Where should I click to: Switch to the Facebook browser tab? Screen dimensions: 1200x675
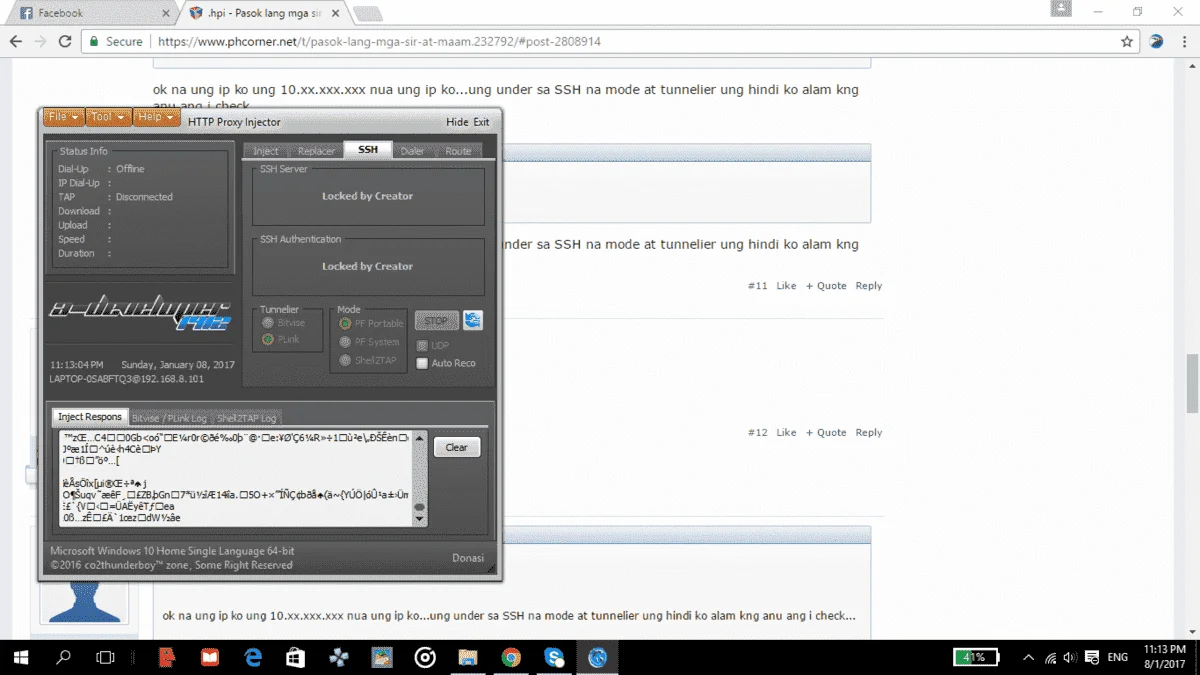pyautogui.click(x=90, y=13)
